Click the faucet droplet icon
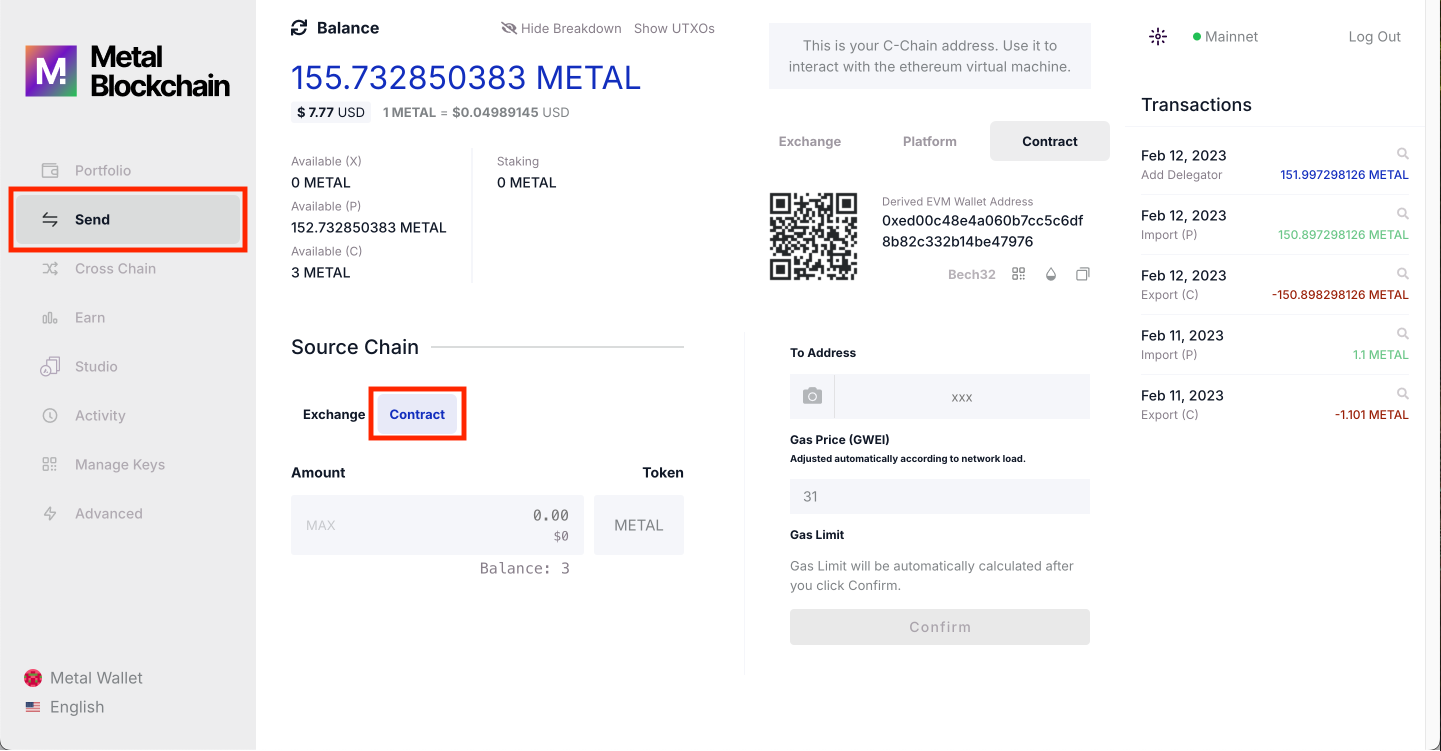Viewport: 1441px width, 751px height. [1051, 274]
